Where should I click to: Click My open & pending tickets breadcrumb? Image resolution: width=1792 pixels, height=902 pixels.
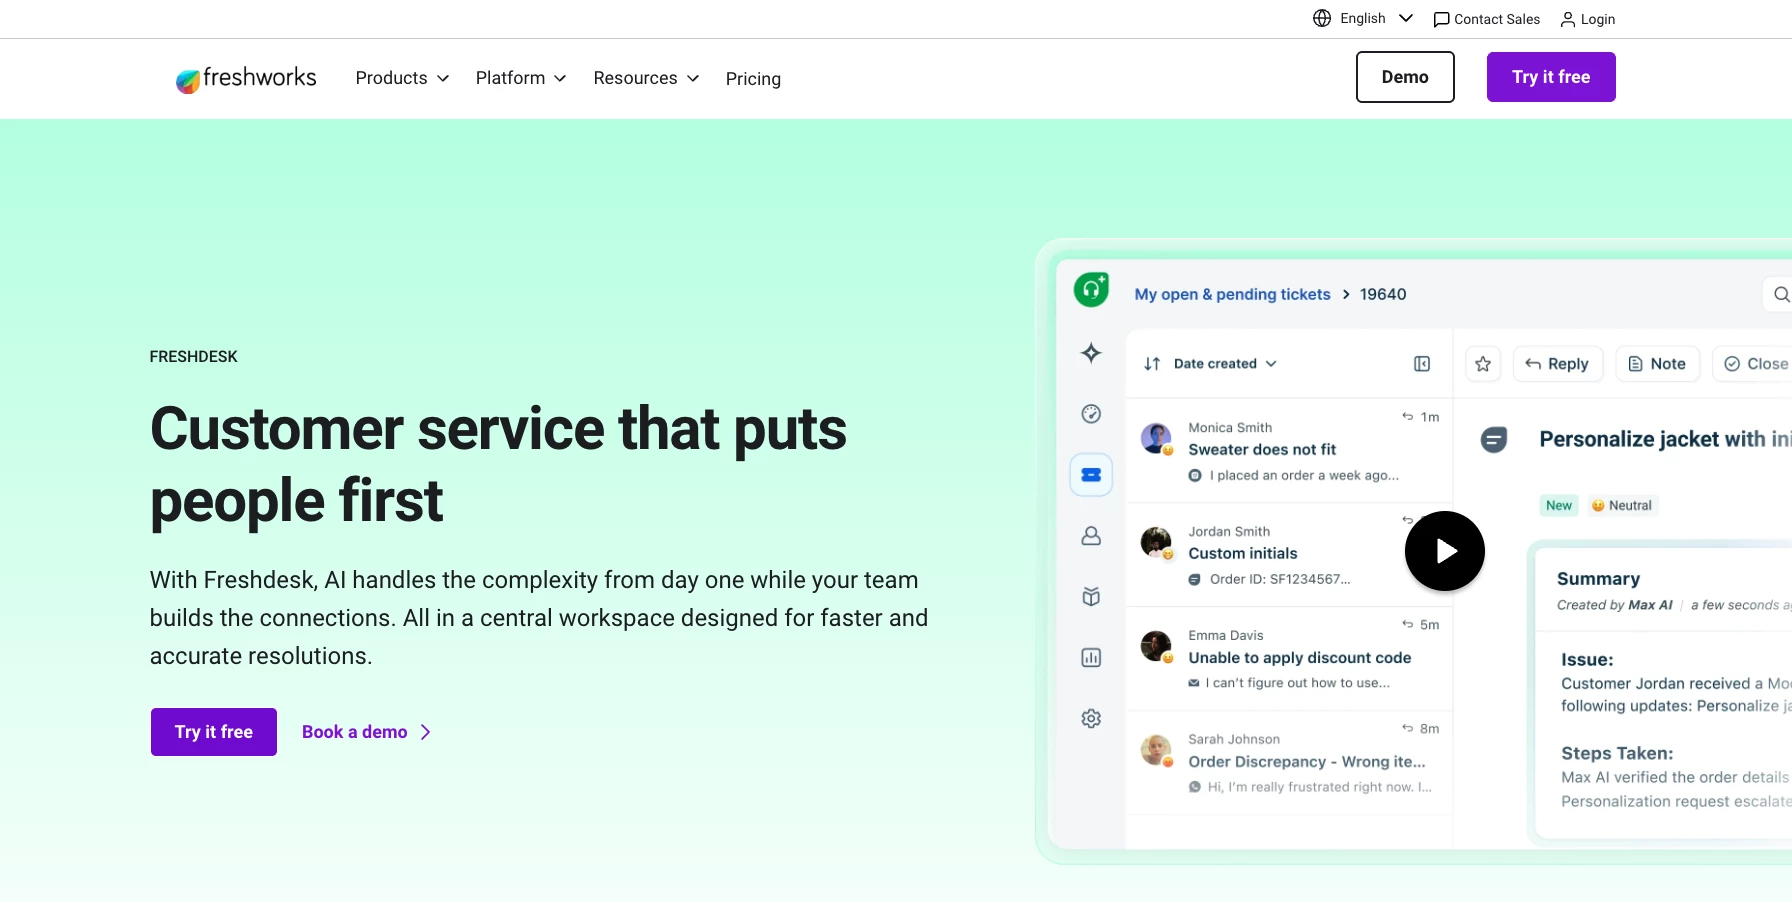click(1232, 294)
